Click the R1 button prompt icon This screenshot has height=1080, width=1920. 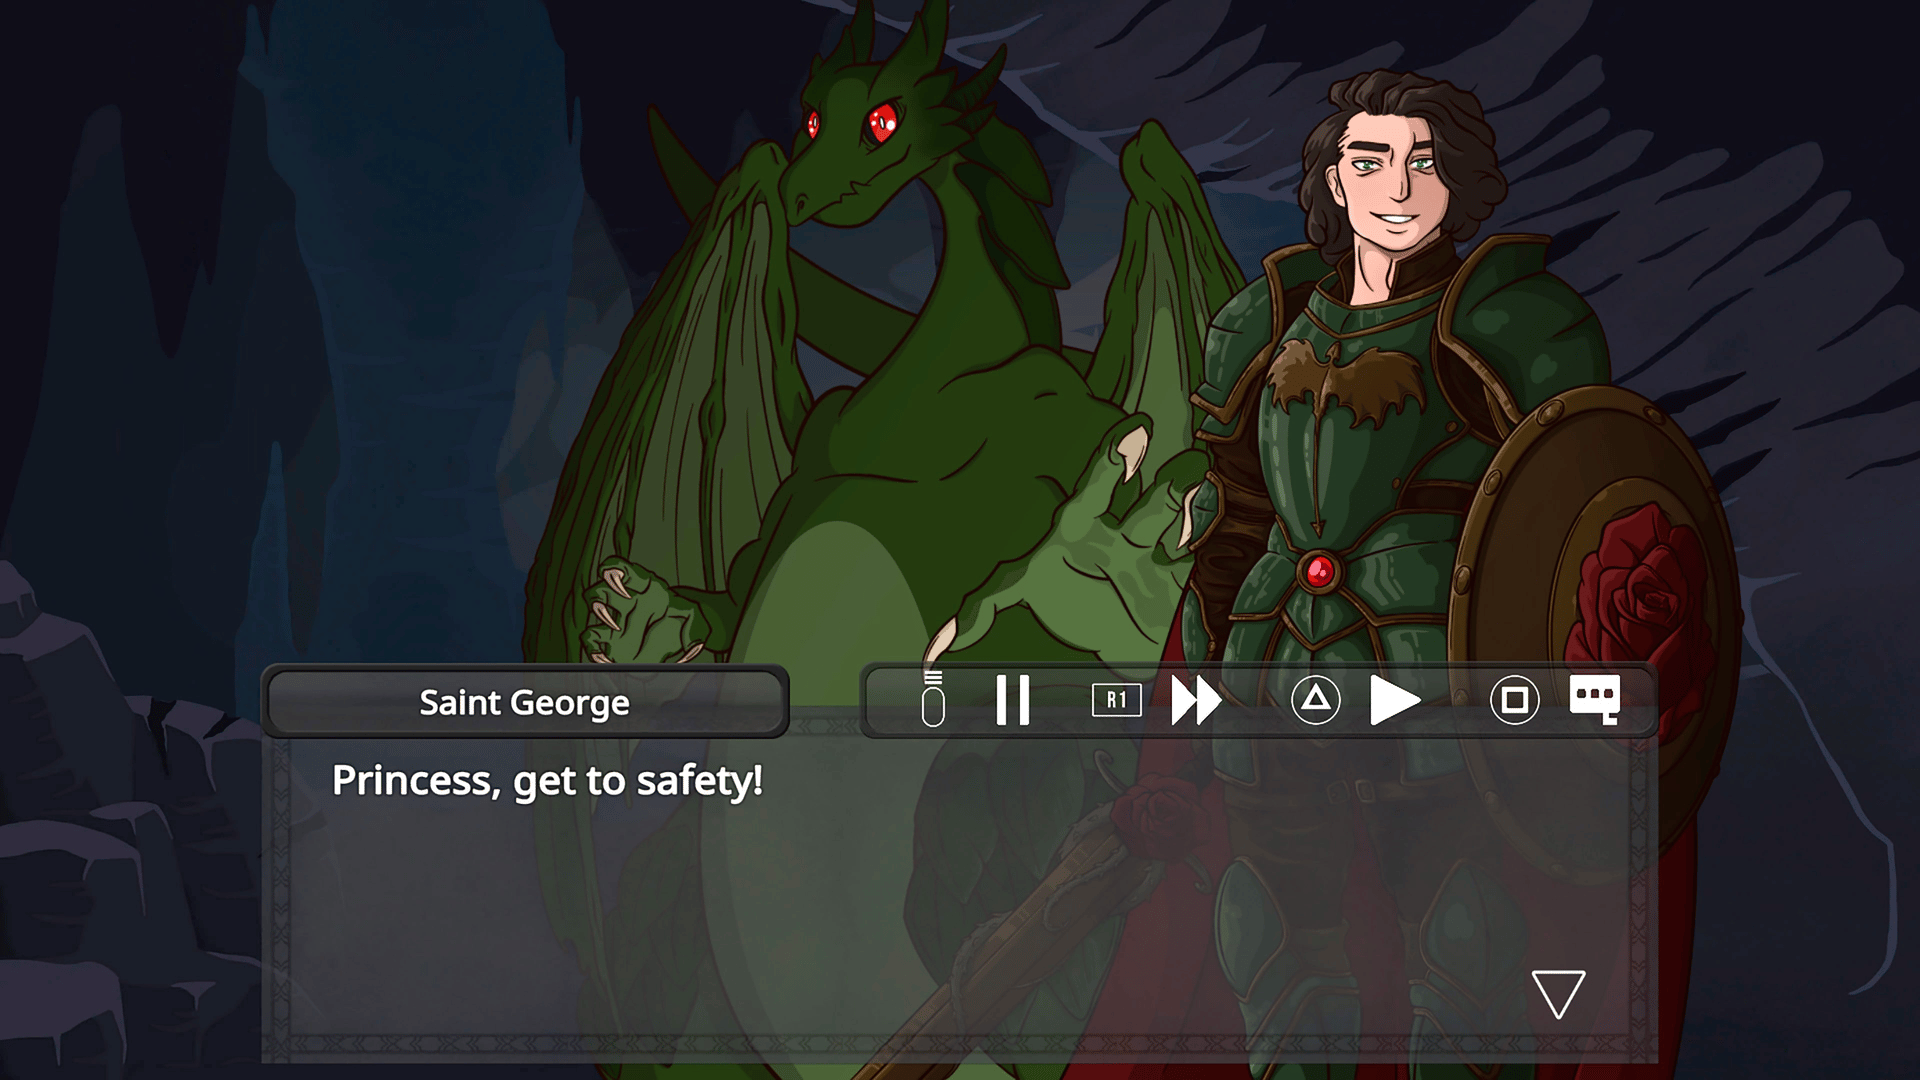coord(1116,700)
